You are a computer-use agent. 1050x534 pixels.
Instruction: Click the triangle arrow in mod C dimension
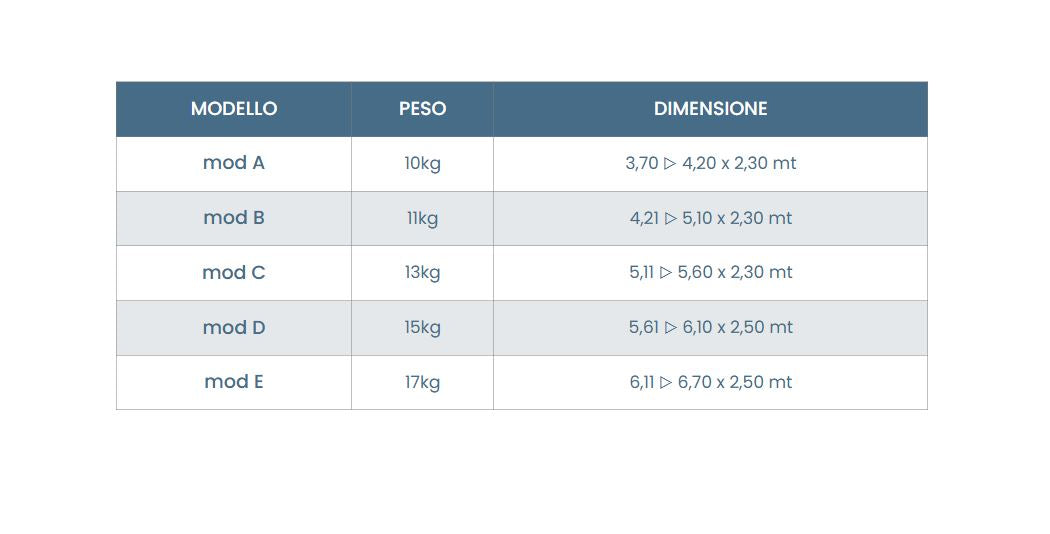point(666,273)
